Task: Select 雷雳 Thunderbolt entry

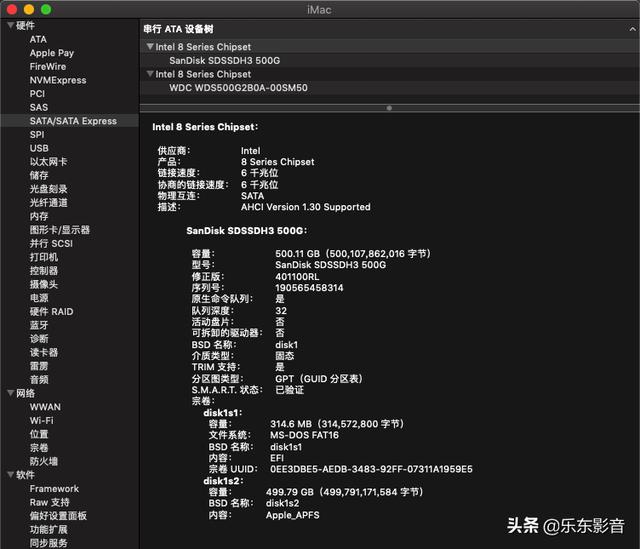Action: tap(39, 366)
